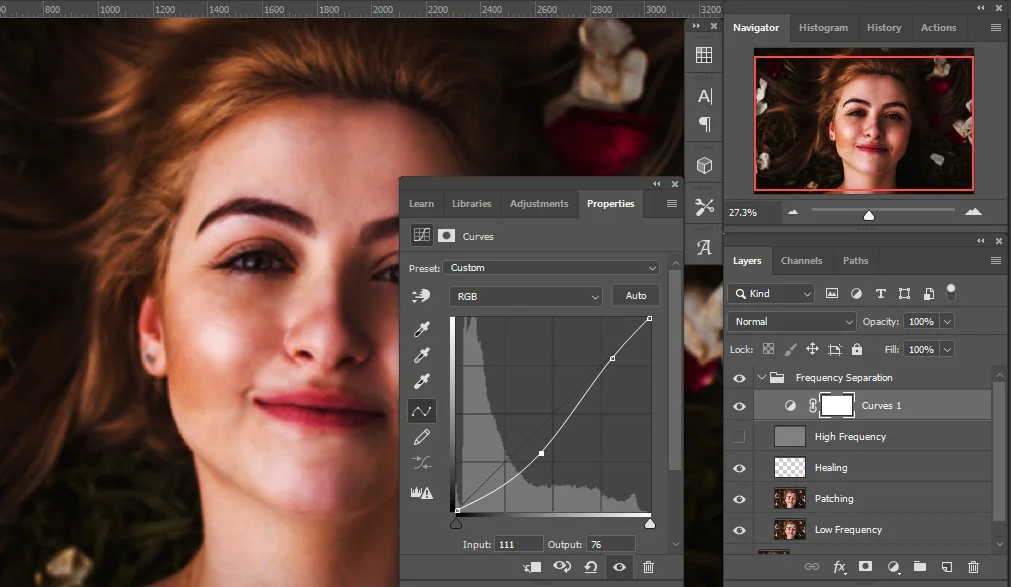
Task: Add a layer mask
Action: tap(865, 566)
